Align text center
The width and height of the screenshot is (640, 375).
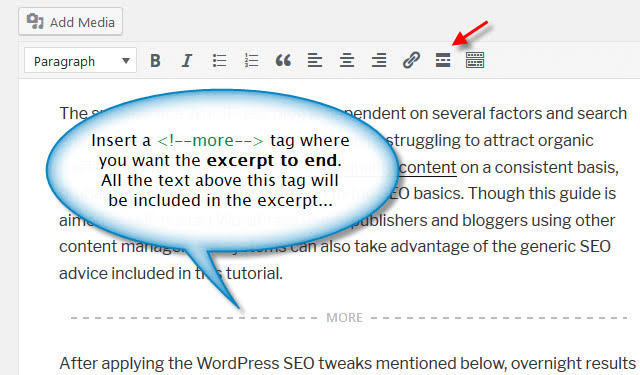point(347,60)
